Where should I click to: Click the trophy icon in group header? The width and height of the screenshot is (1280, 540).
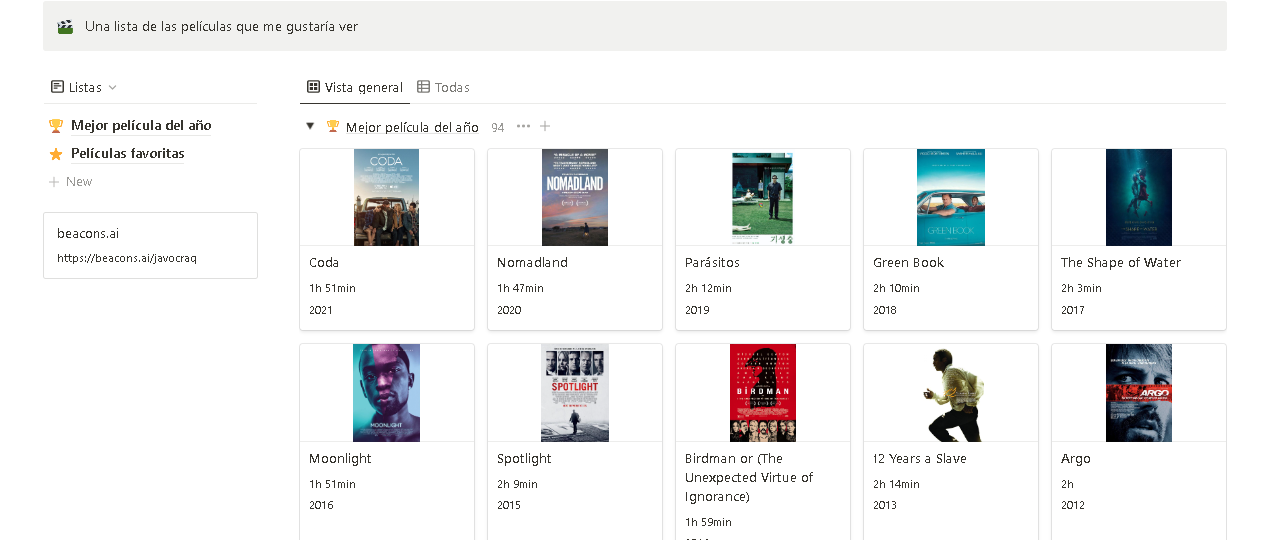[333, 127]
